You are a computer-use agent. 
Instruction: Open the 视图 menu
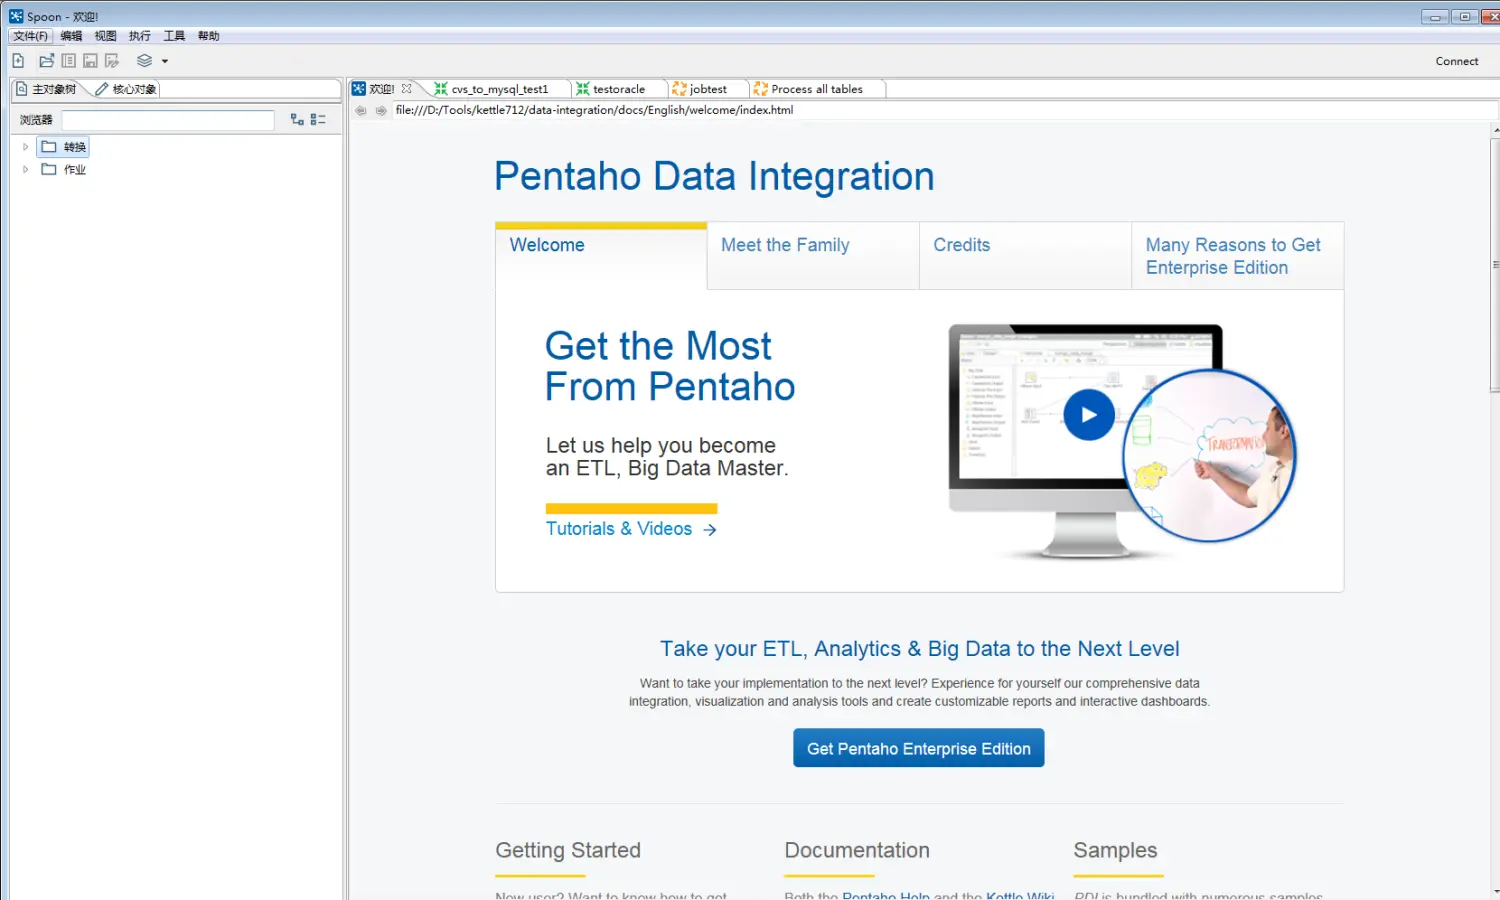tap(105, 36)
